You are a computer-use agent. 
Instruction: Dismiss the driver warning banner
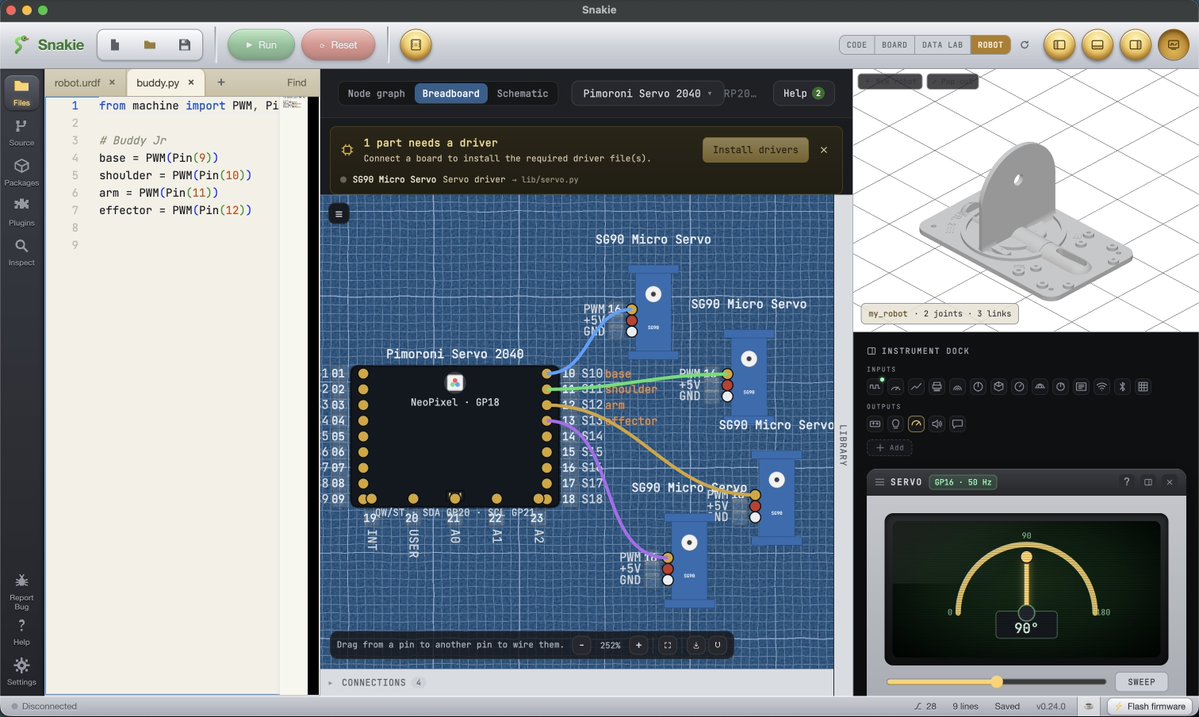(824, 150)
